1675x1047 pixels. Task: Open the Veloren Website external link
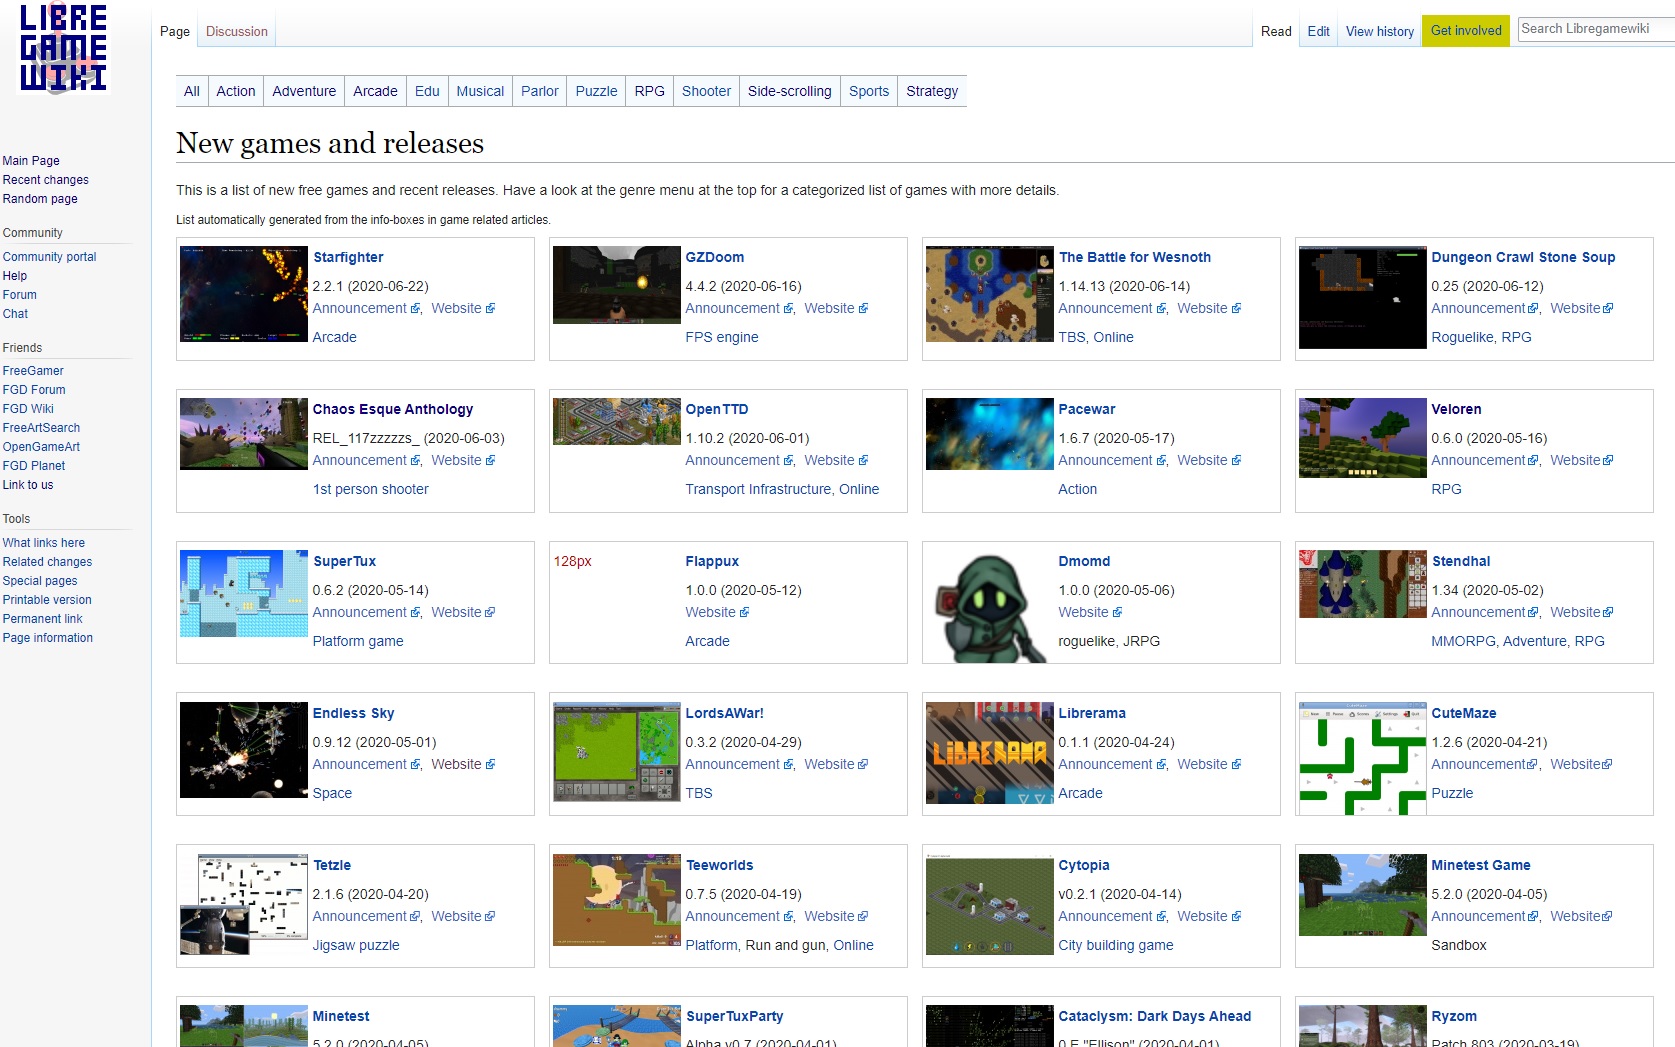coord(1581,460)
